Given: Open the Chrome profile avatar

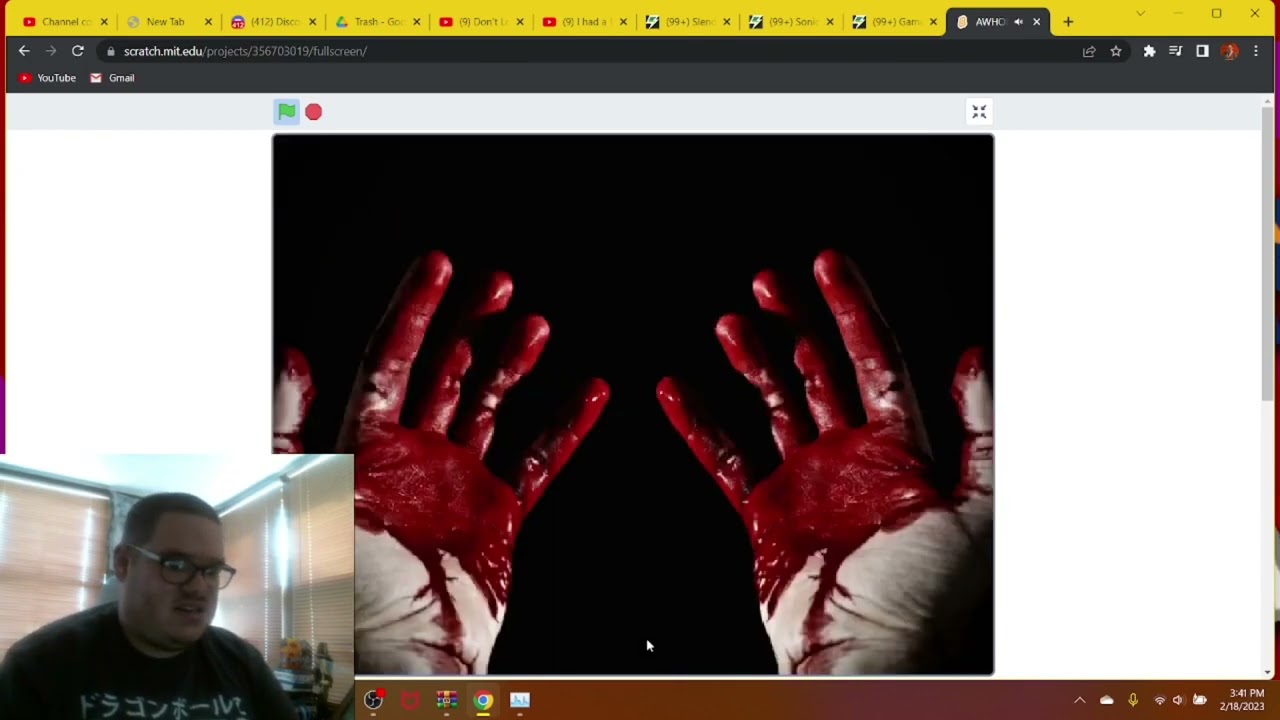Looking at the screenshot, I should (x=1229, y=51).
